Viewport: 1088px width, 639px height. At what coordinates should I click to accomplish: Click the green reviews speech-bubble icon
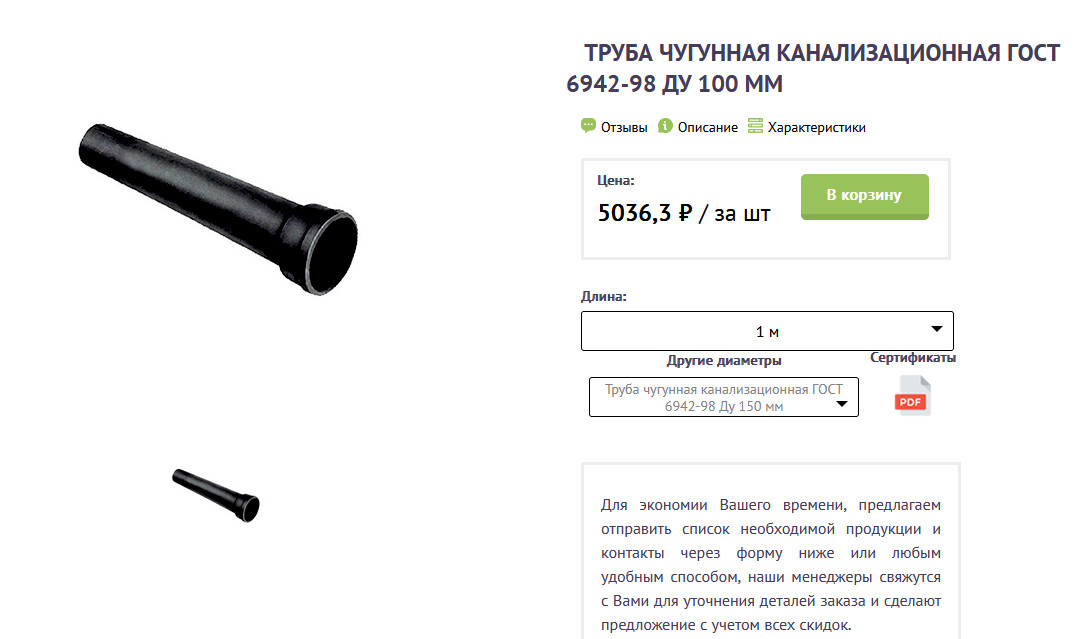point(588,126)
